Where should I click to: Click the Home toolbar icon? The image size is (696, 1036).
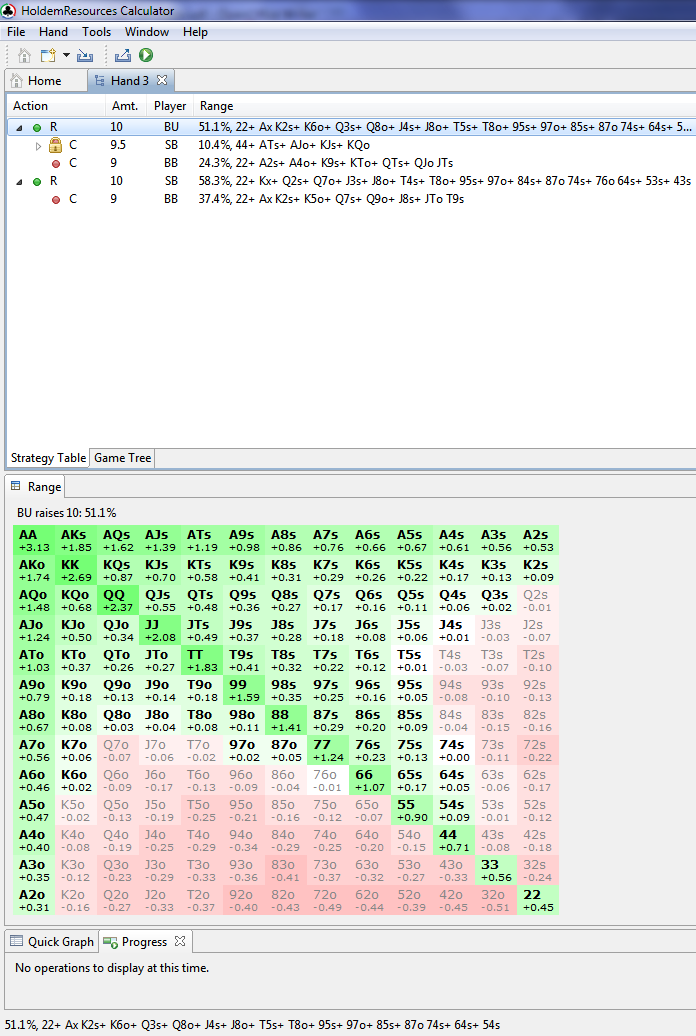click(24, 56)
